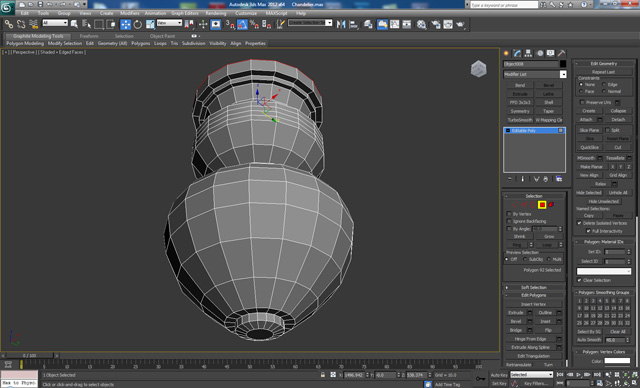Uncheck the Full Interactivity checkbox
This screenshot has height=388, width=640.
(588, 231)
